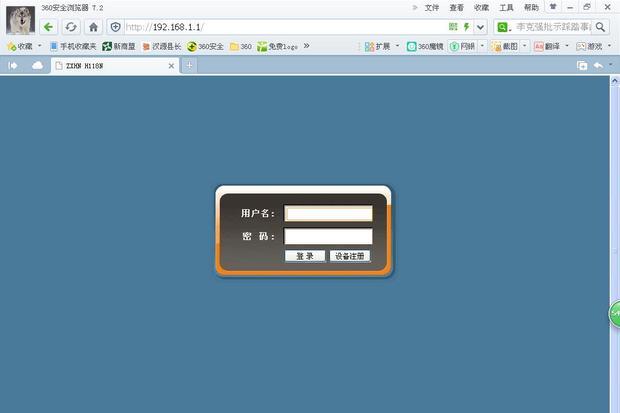Image resolution: width=620 pixels, height=413 pixels.
Task: Open the 翻译 translate tool
Action: pyautogui.click(x=551, y=46)
